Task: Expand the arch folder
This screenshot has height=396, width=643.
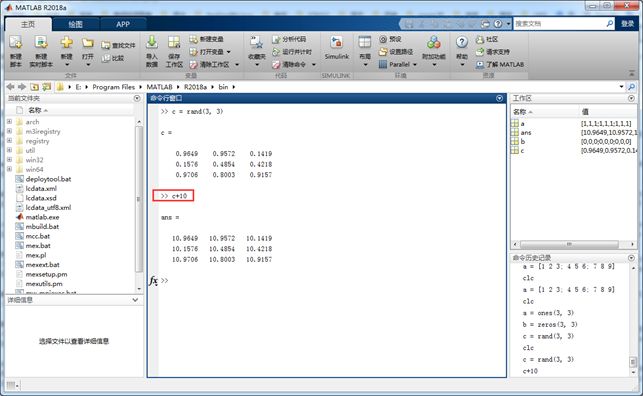Action: point(9,122)
